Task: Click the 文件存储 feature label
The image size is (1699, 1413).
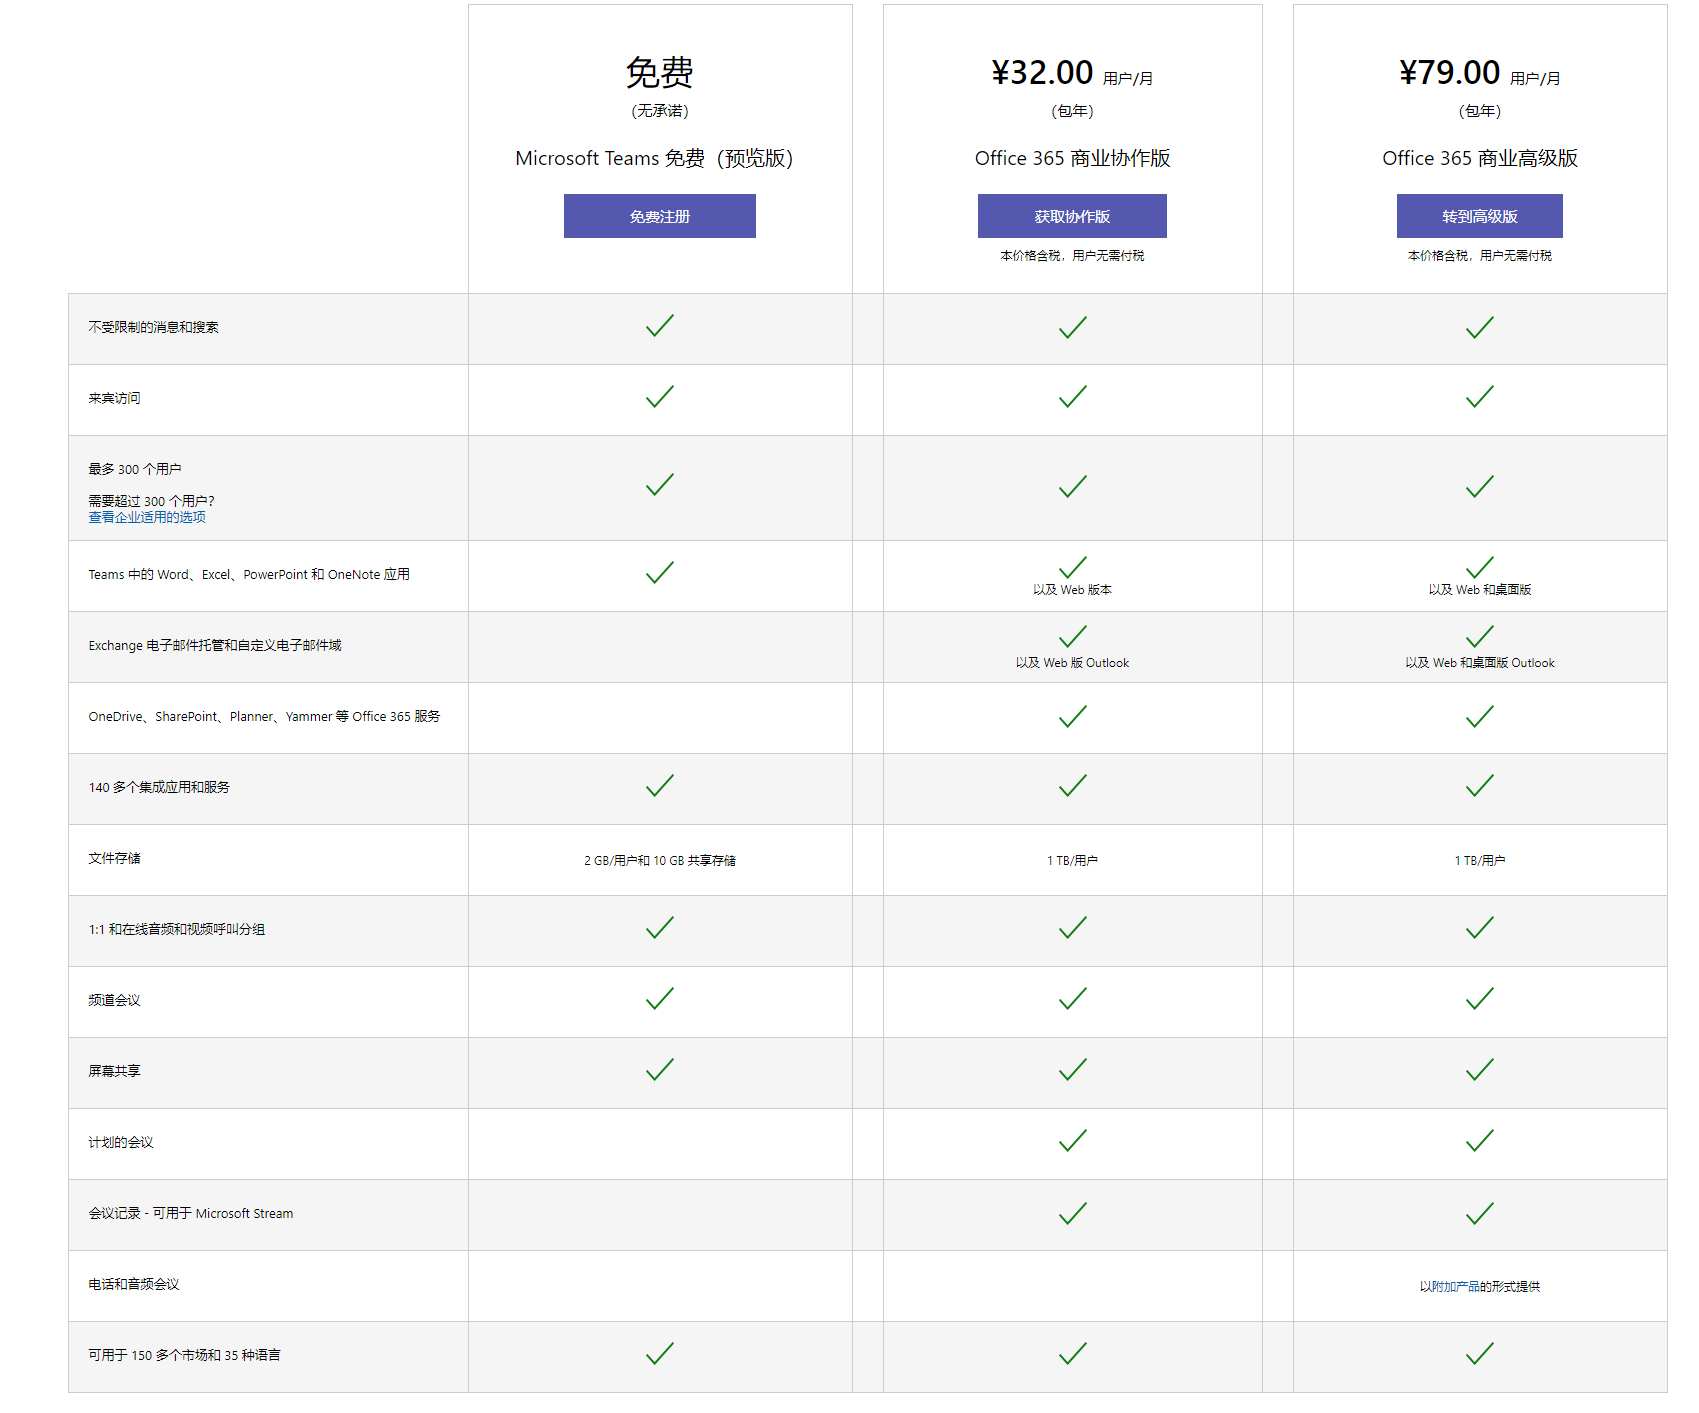Action: [114, 858]
